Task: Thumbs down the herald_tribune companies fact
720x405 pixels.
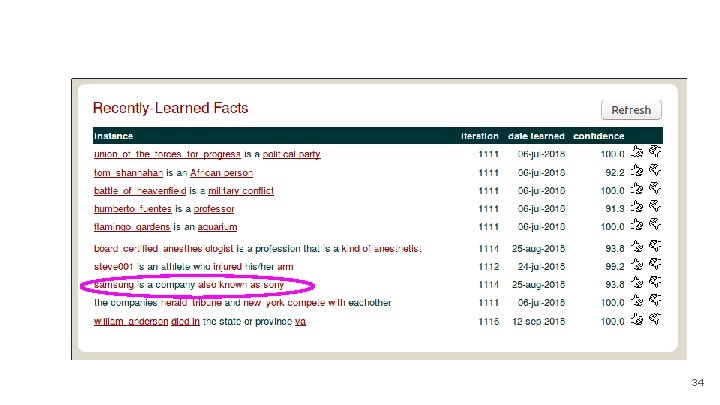Action: point(655,300)
